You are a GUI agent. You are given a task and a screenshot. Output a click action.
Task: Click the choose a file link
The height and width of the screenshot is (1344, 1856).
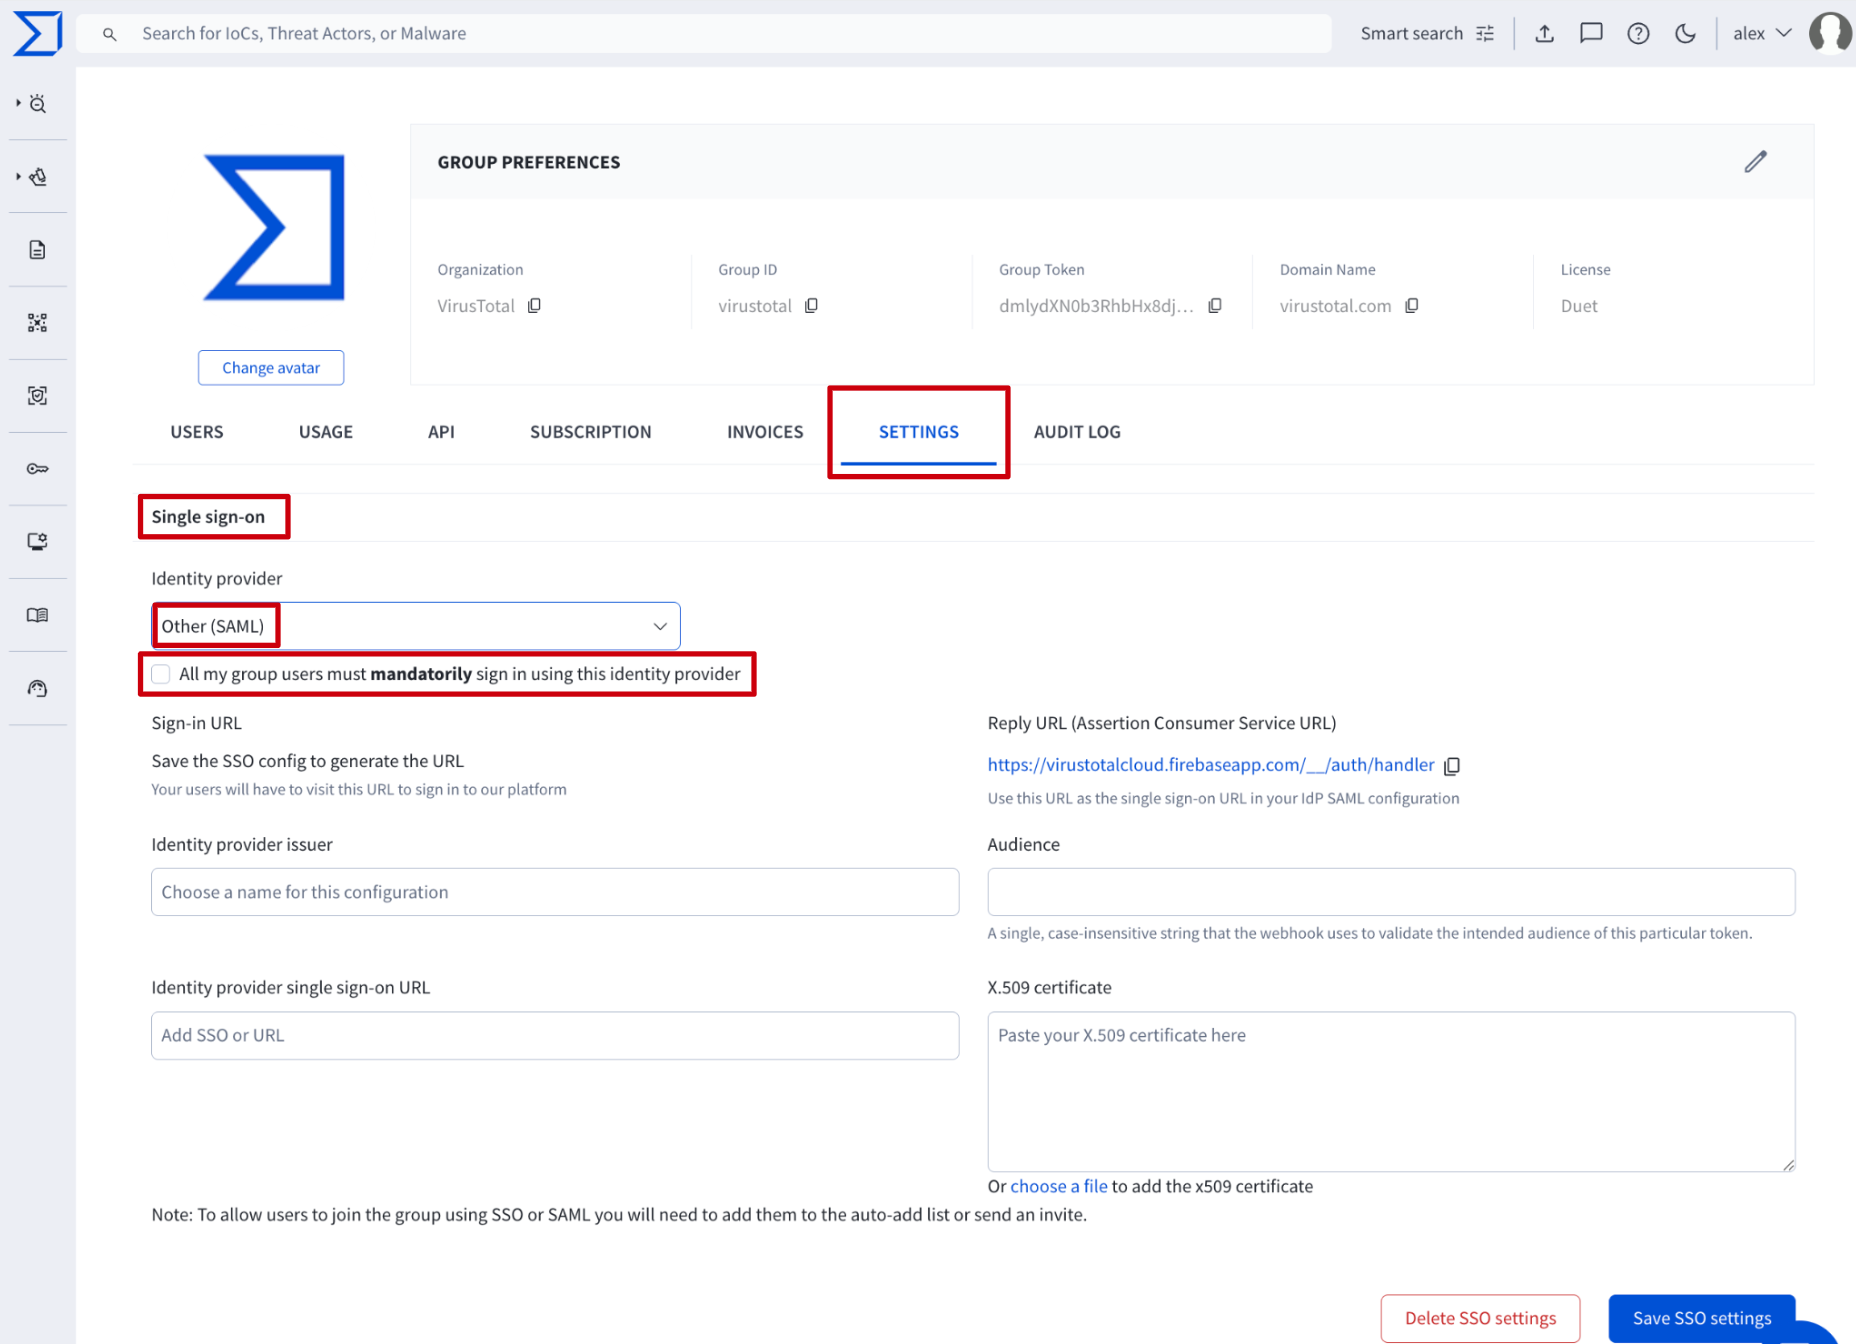point(1059,1186)
